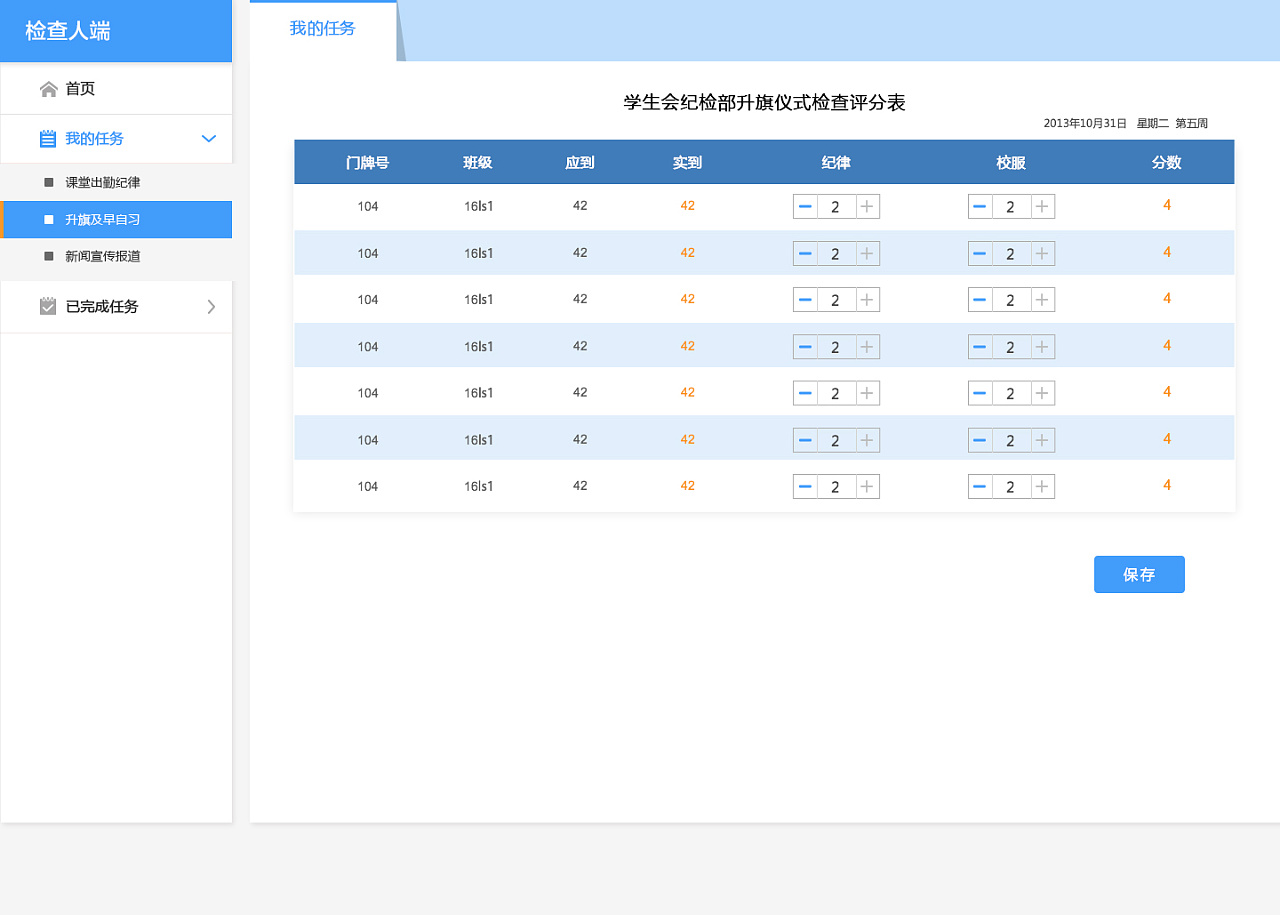Image resolution: width=1280 pixels, height=915 pixels.
Task: Select the 已完成任务 sidebar entry
Action: 100,306
